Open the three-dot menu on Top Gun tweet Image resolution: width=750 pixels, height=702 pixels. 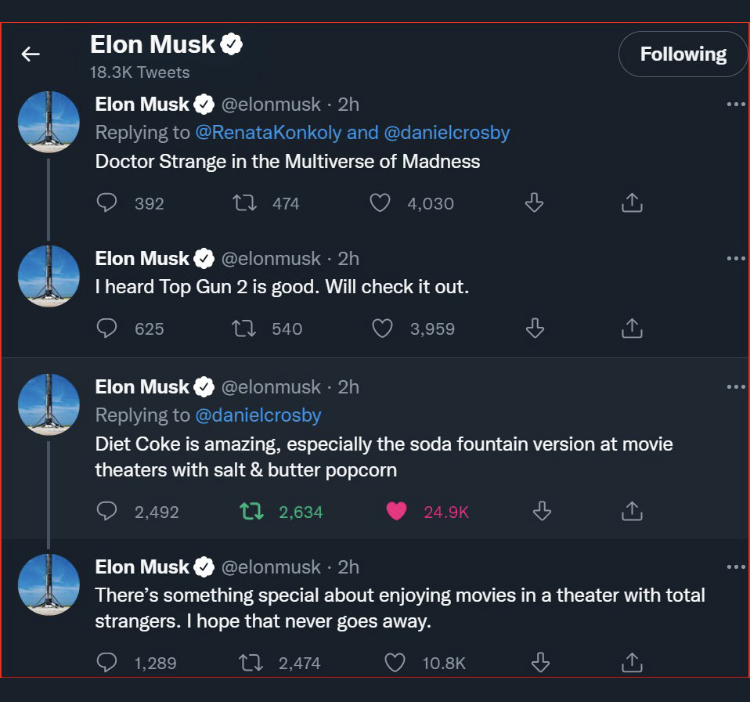(735, 259)
